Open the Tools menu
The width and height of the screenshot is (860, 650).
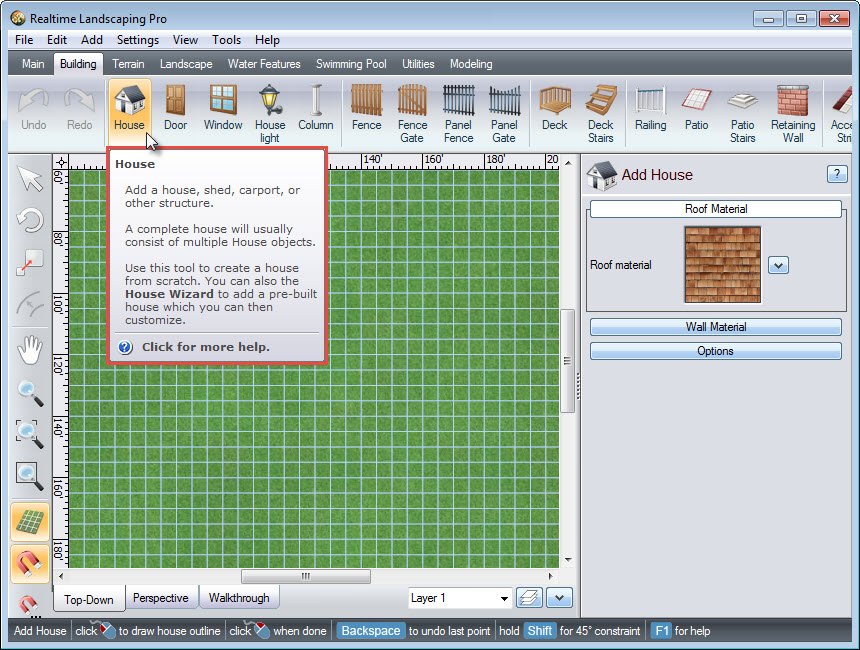[x=227, y=40]
